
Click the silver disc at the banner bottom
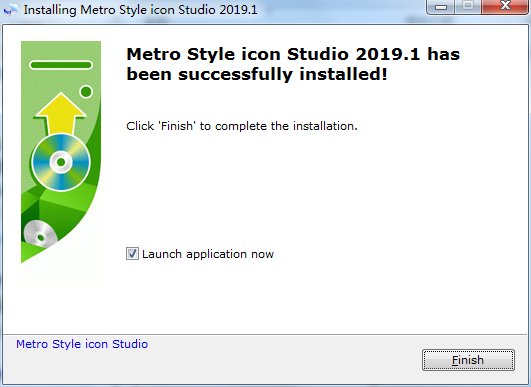point(40,234)
